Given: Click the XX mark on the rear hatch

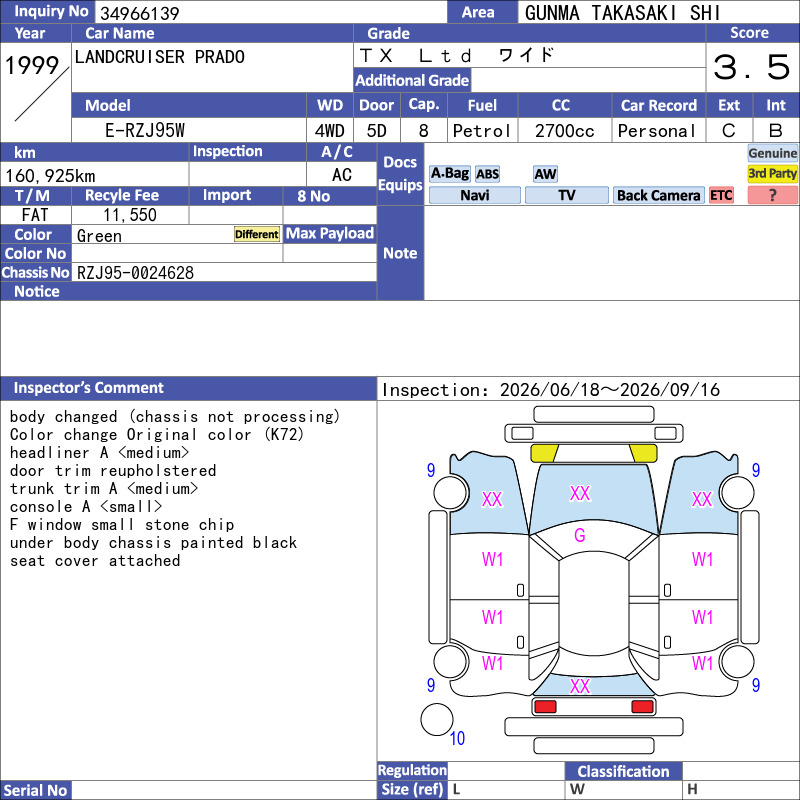Looking at the screenshot, I should (x=580, y=686).
